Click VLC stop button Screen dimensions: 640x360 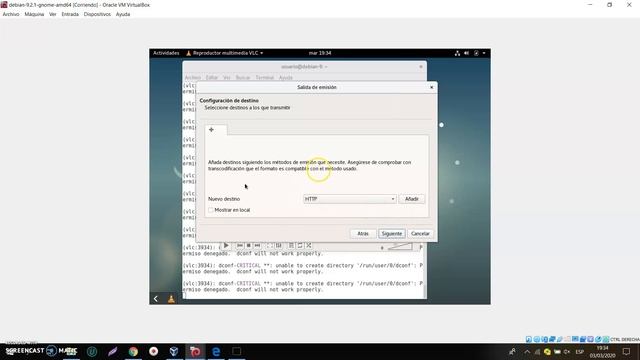click(248, 246)
